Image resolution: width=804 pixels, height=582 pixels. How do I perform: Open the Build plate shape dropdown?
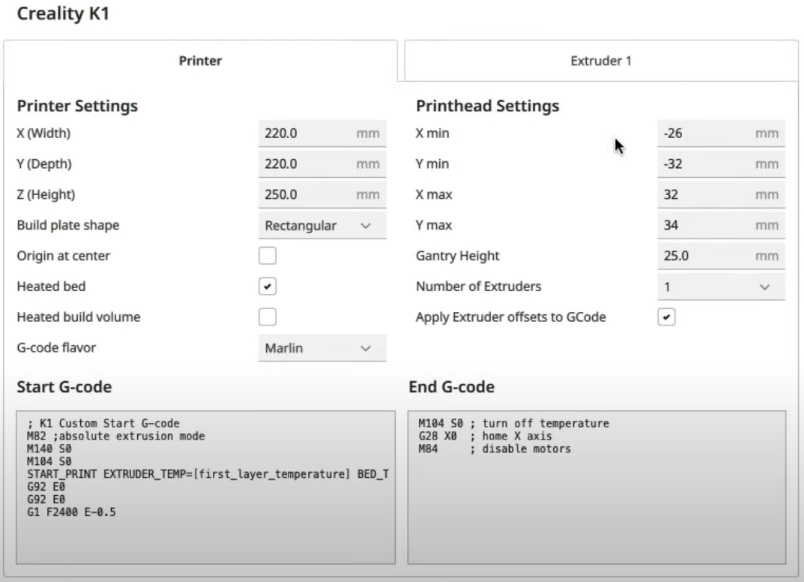(322, 226)
